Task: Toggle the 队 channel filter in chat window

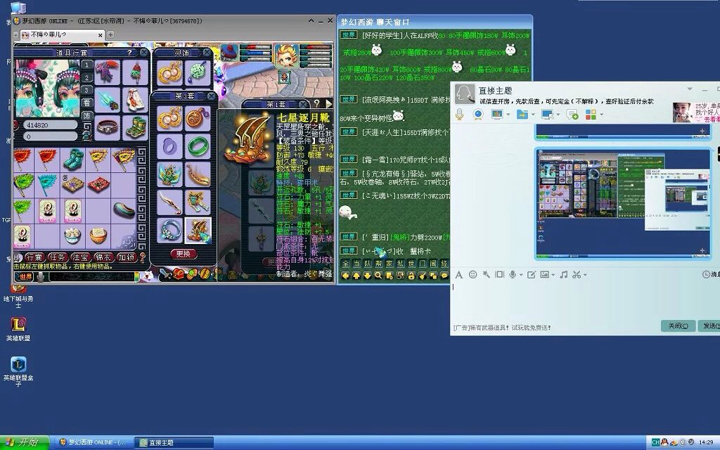Action: (367, 264)
